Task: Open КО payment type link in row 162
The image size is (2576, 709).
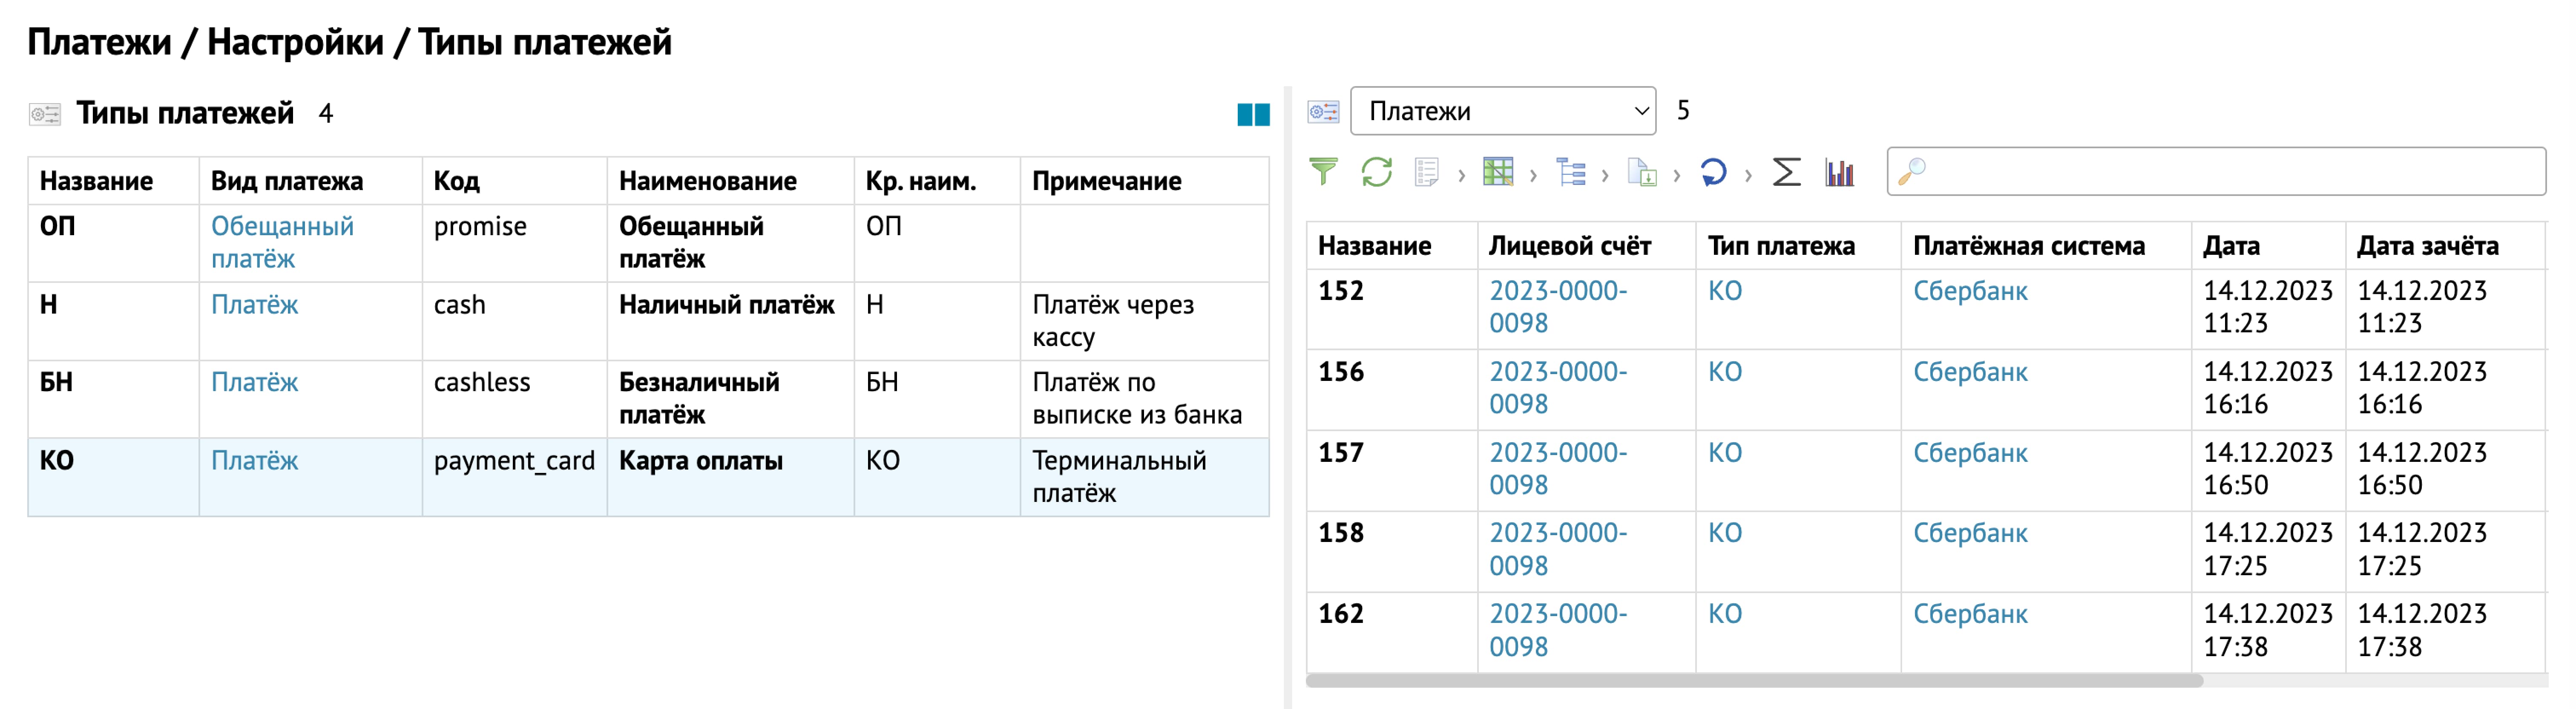Action: point(1725,614)
